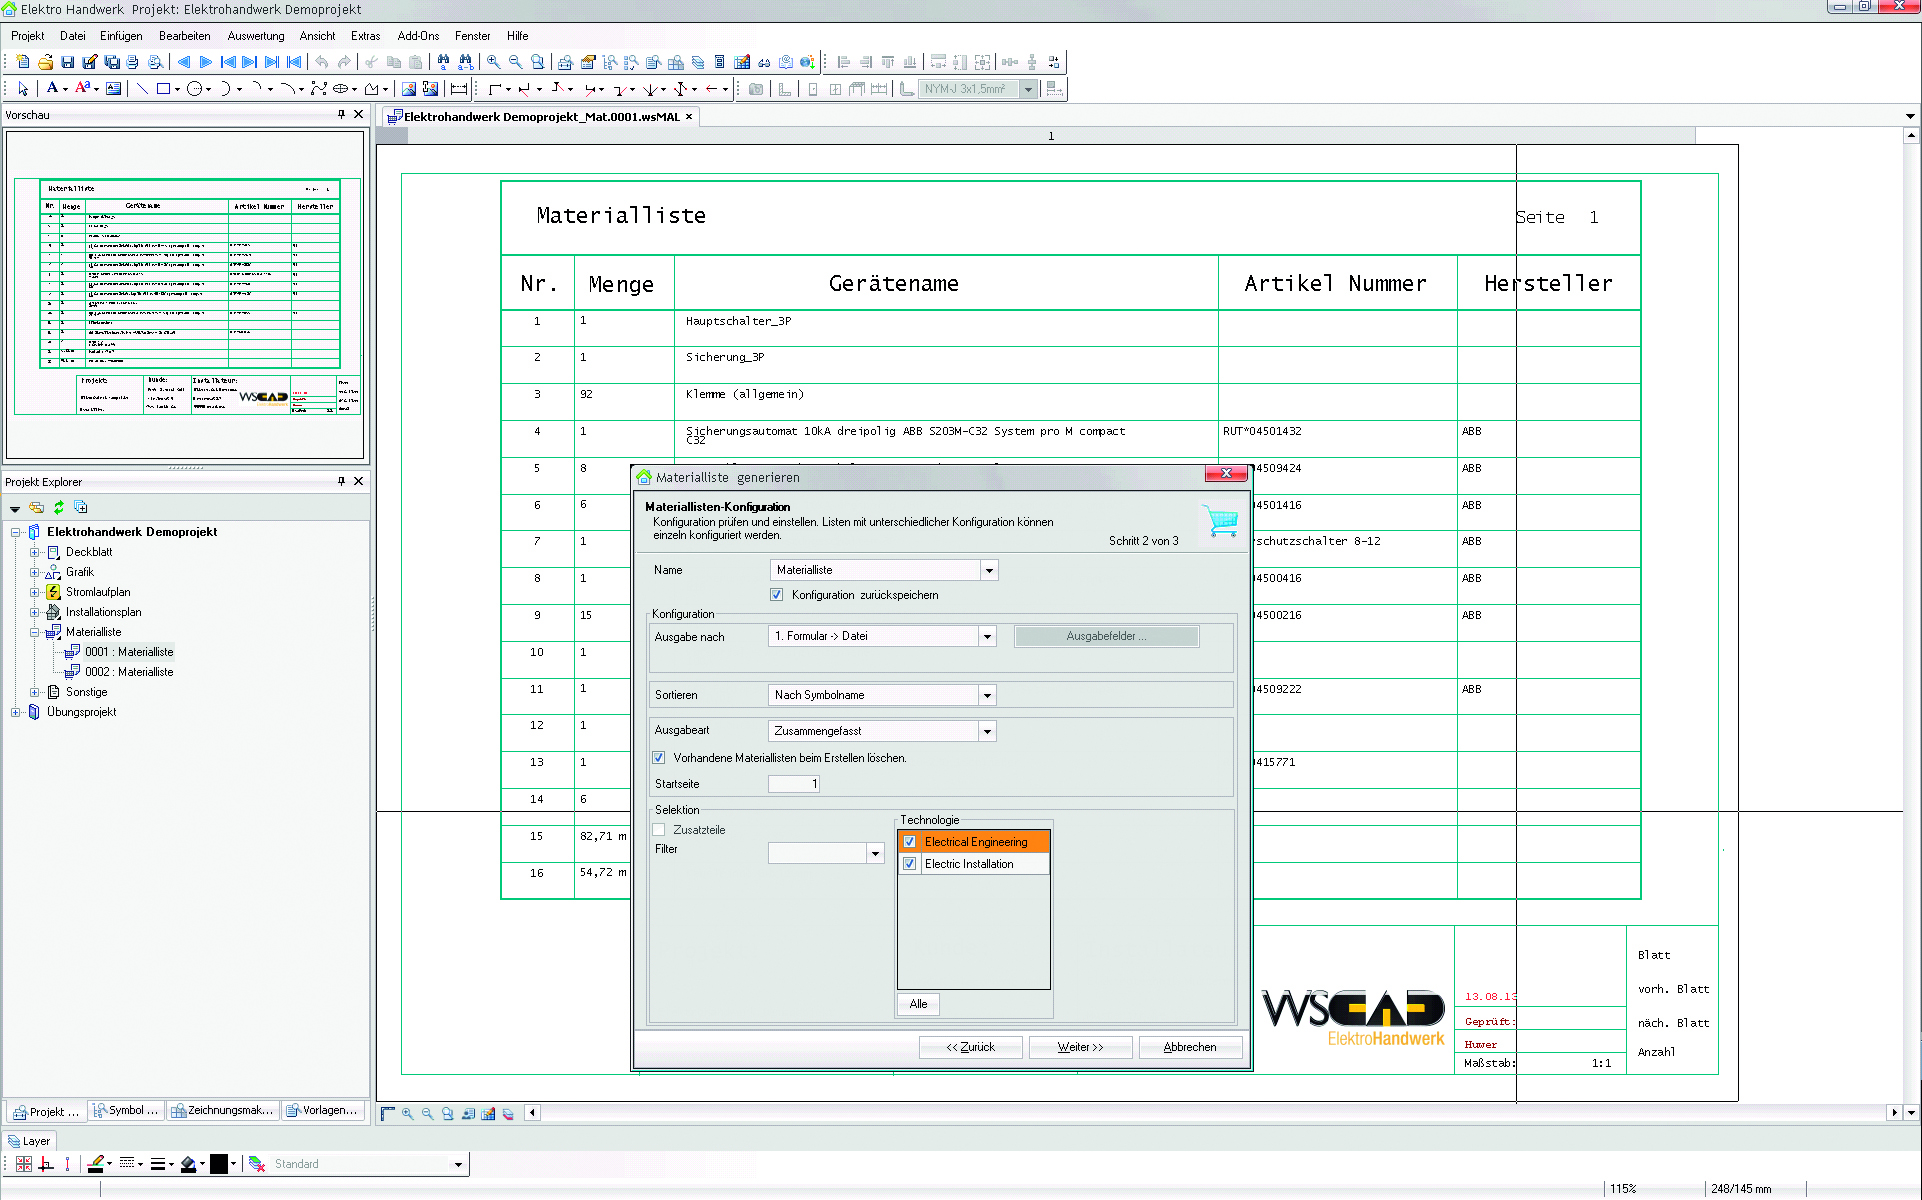
Task: Click the binoculars search icon
Action: tap(443, 62)
